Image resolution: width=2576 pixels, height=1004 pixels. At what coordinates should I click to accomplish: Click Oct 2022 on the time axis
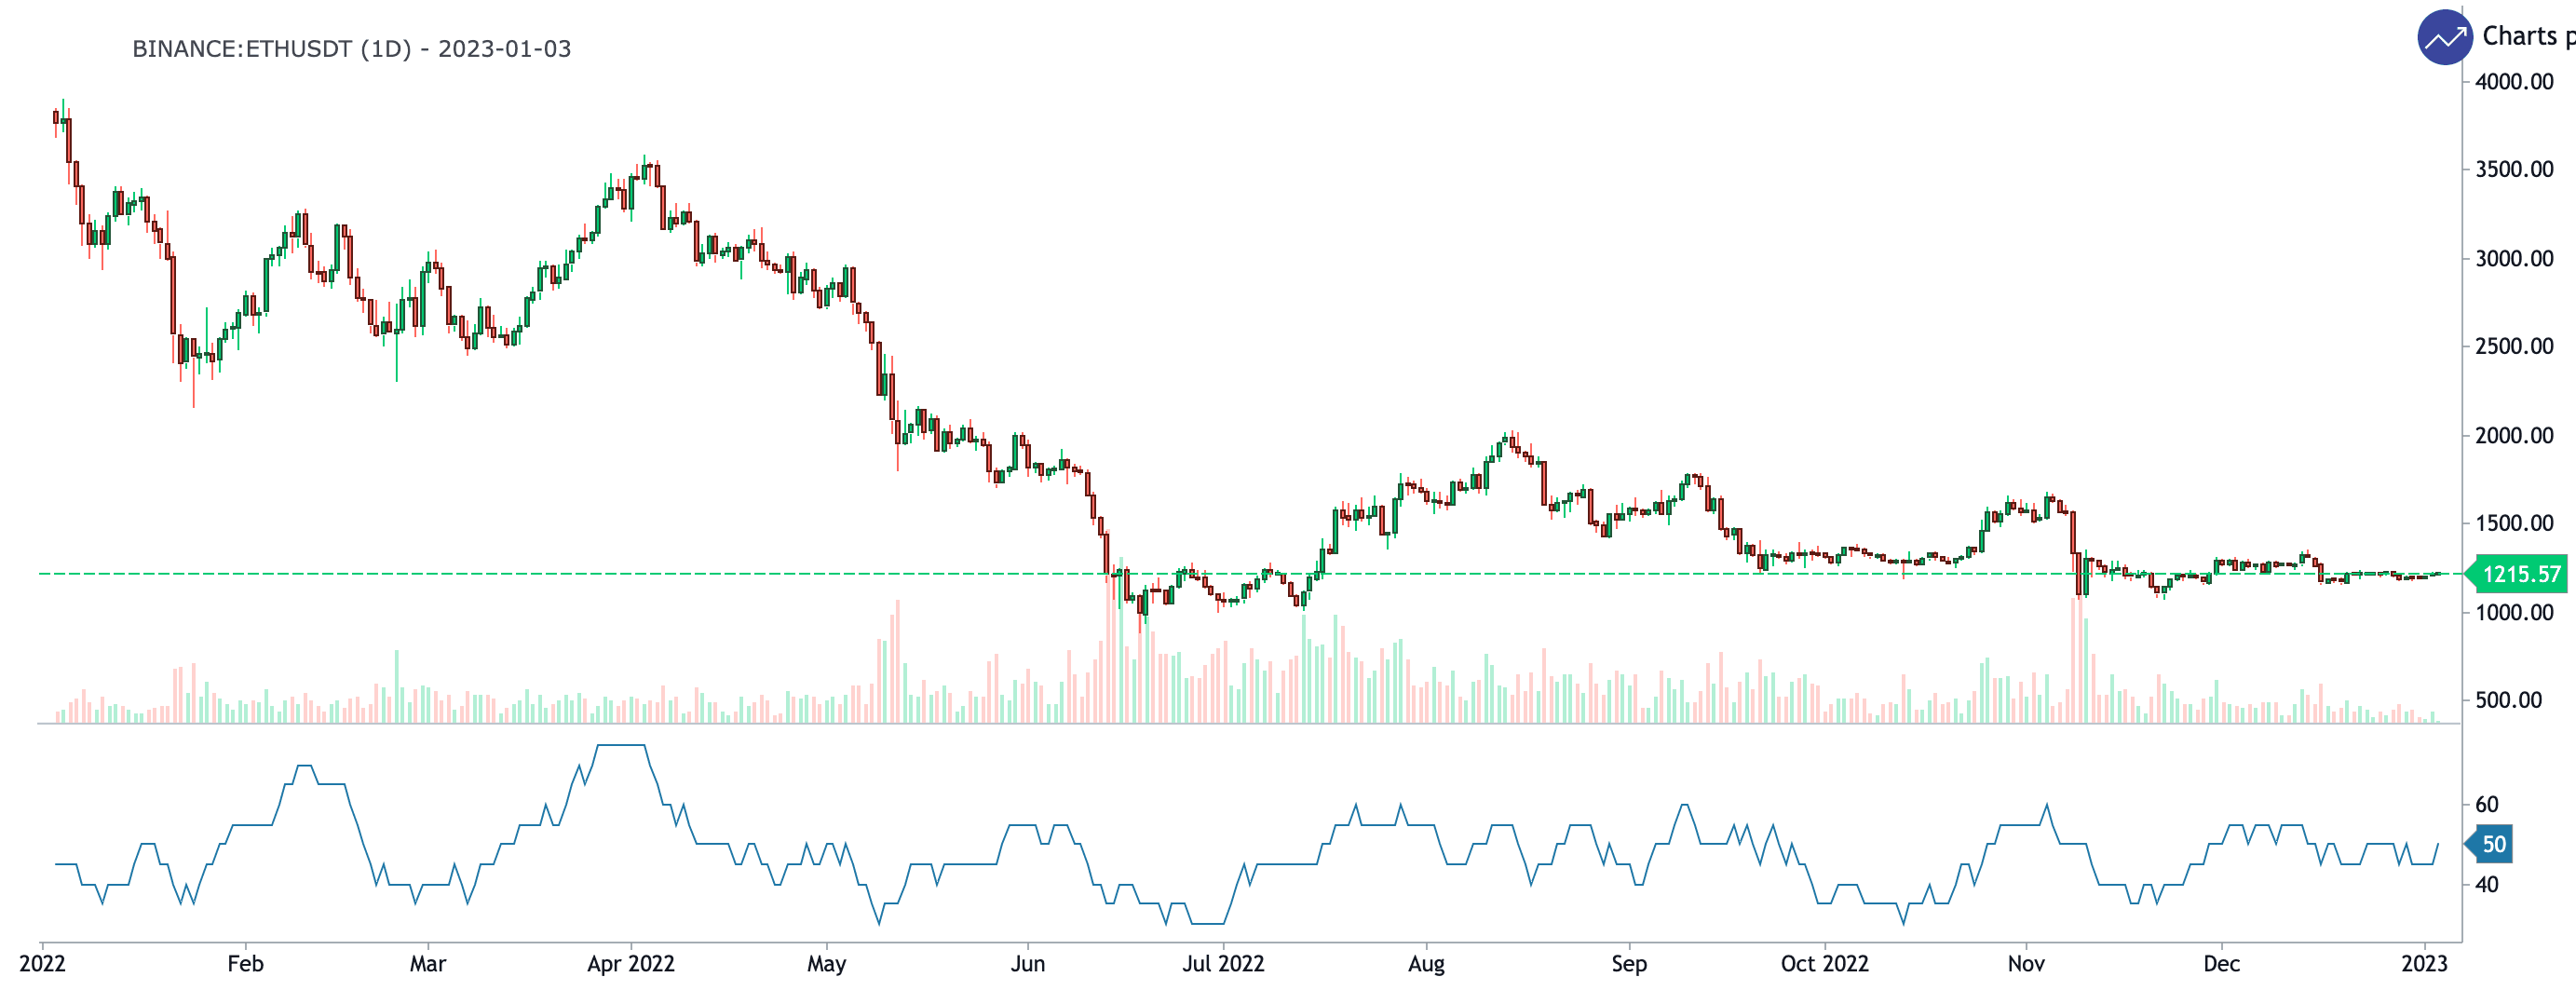coord(1824,964)
